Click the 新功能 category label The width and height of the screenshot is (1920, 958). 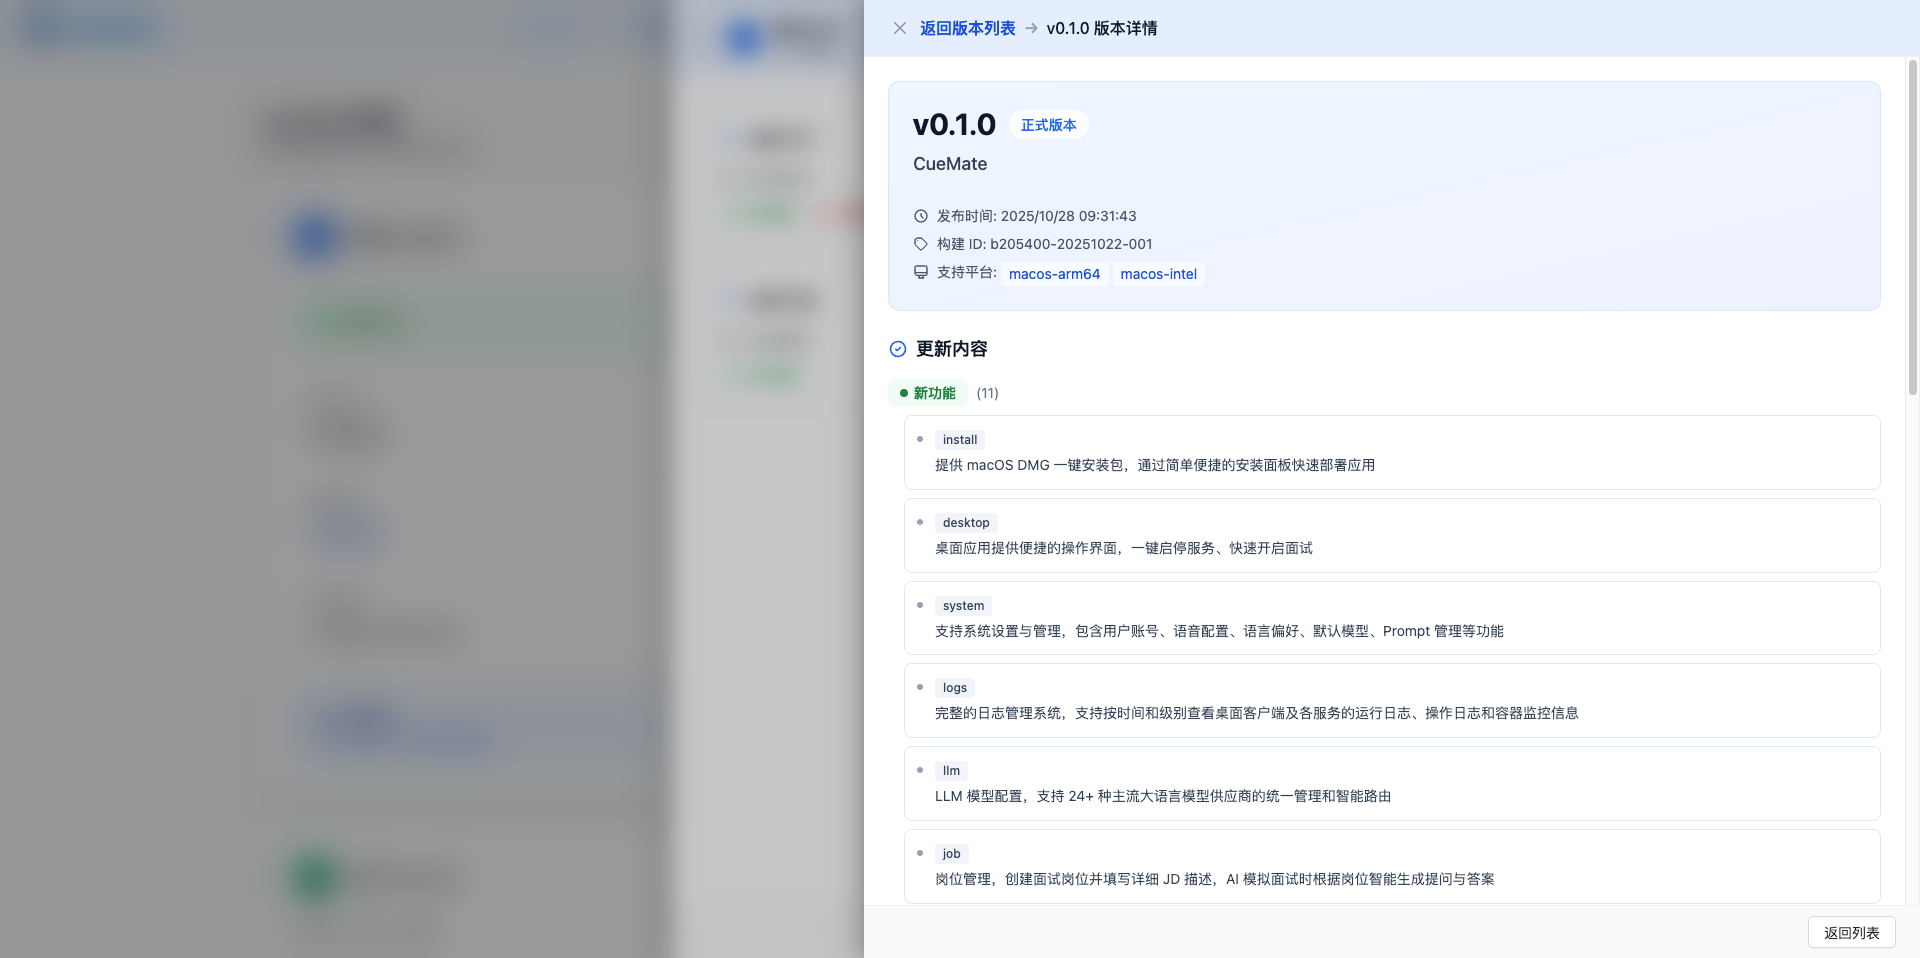[934, 393]
